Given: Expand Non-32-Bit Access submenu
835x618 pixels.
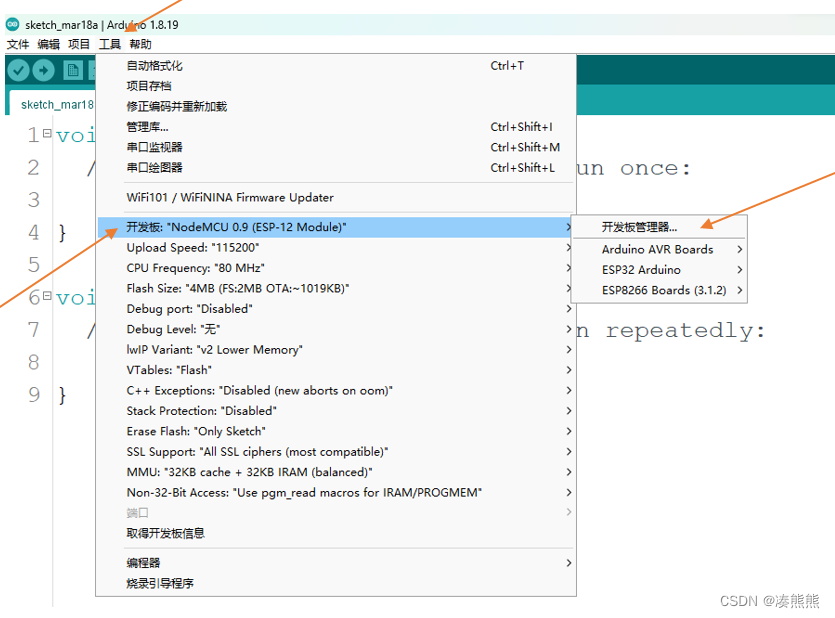Looking at the screenshot, I should [337, 492].
